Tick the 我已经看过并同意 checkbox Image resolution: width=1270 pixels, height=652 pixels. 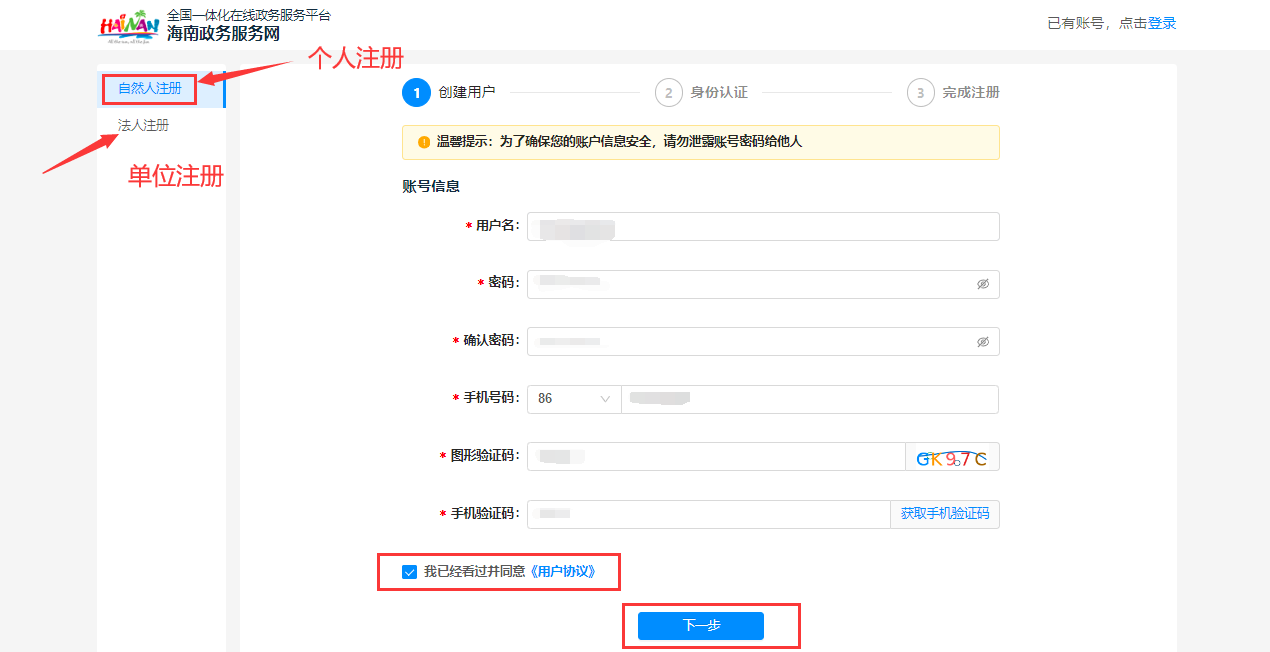click(x=409, y=572)
